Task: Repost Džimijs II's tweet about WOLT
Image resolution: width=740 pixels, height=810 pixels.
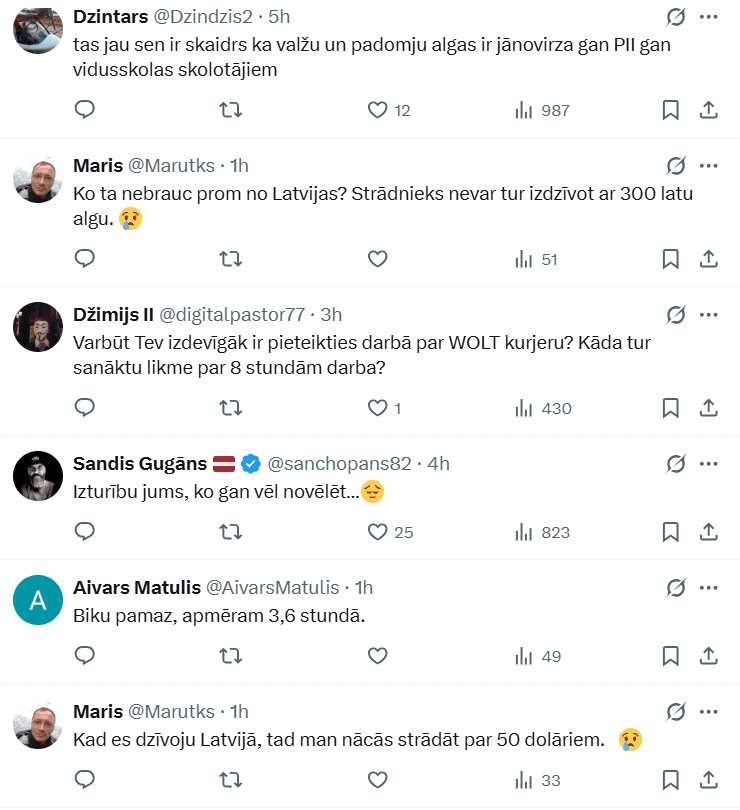Action: [230, 407]
